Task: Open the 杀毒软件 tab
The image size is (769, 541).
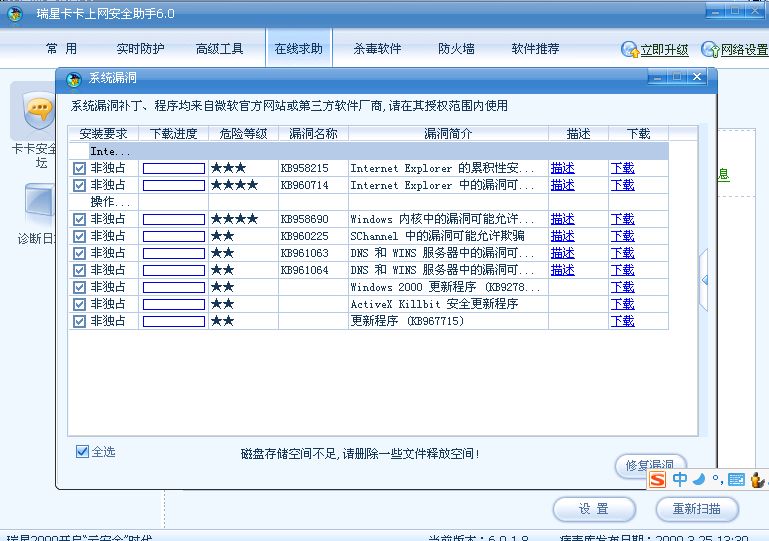Action: [x=378, y=49]
